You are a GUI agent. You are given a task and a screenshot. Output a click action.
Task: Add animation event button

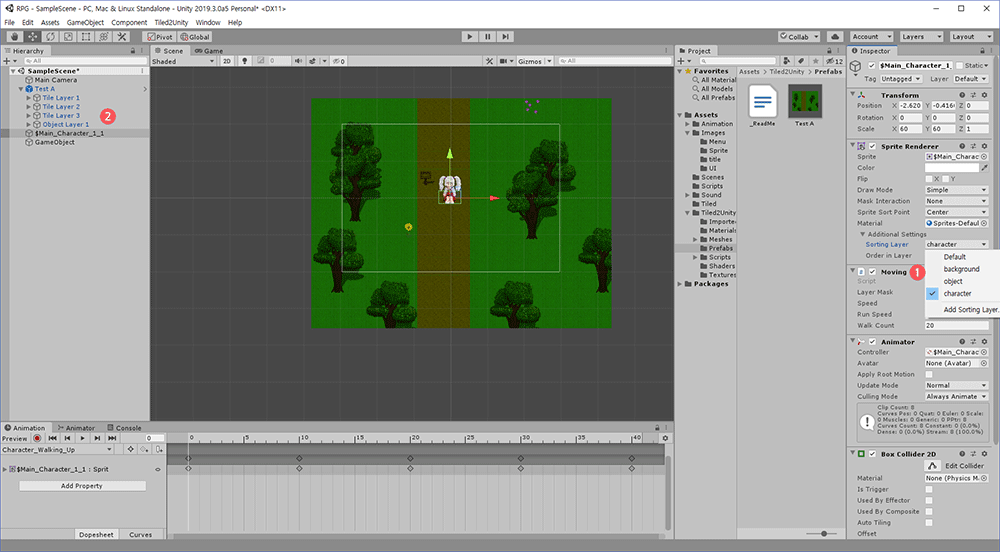pyautogui.click(x=159, y=449)
